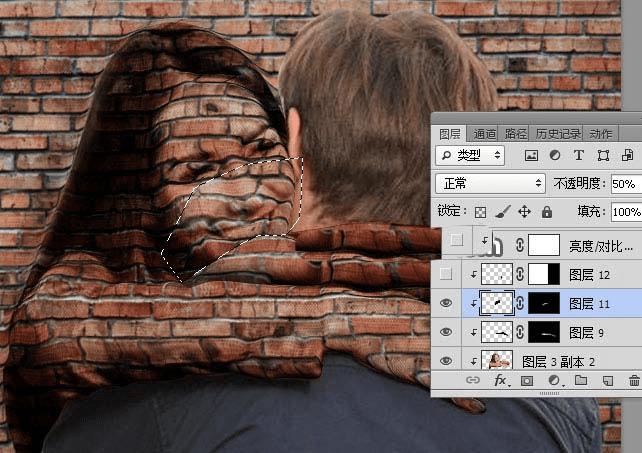Click the link layers chain icon

click(472, 381)
